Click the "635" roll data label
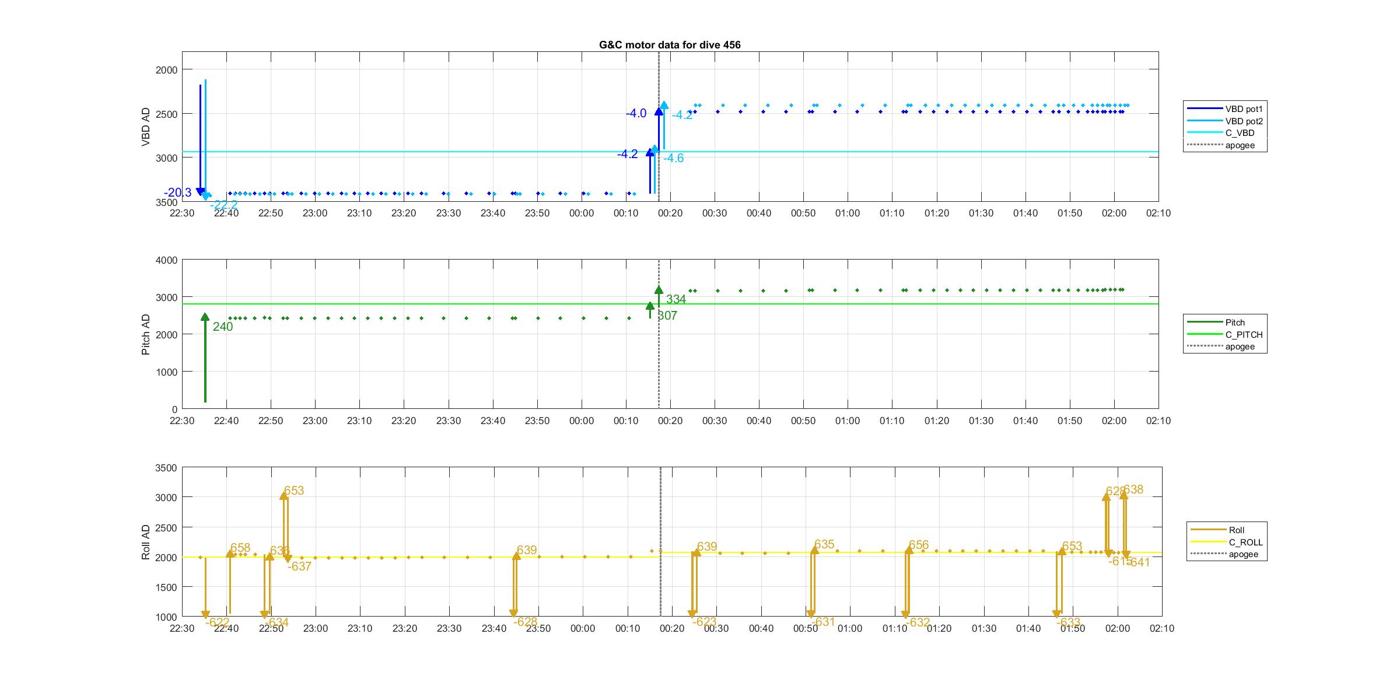This screenshot has width=1400, height=693. point(824,545)
